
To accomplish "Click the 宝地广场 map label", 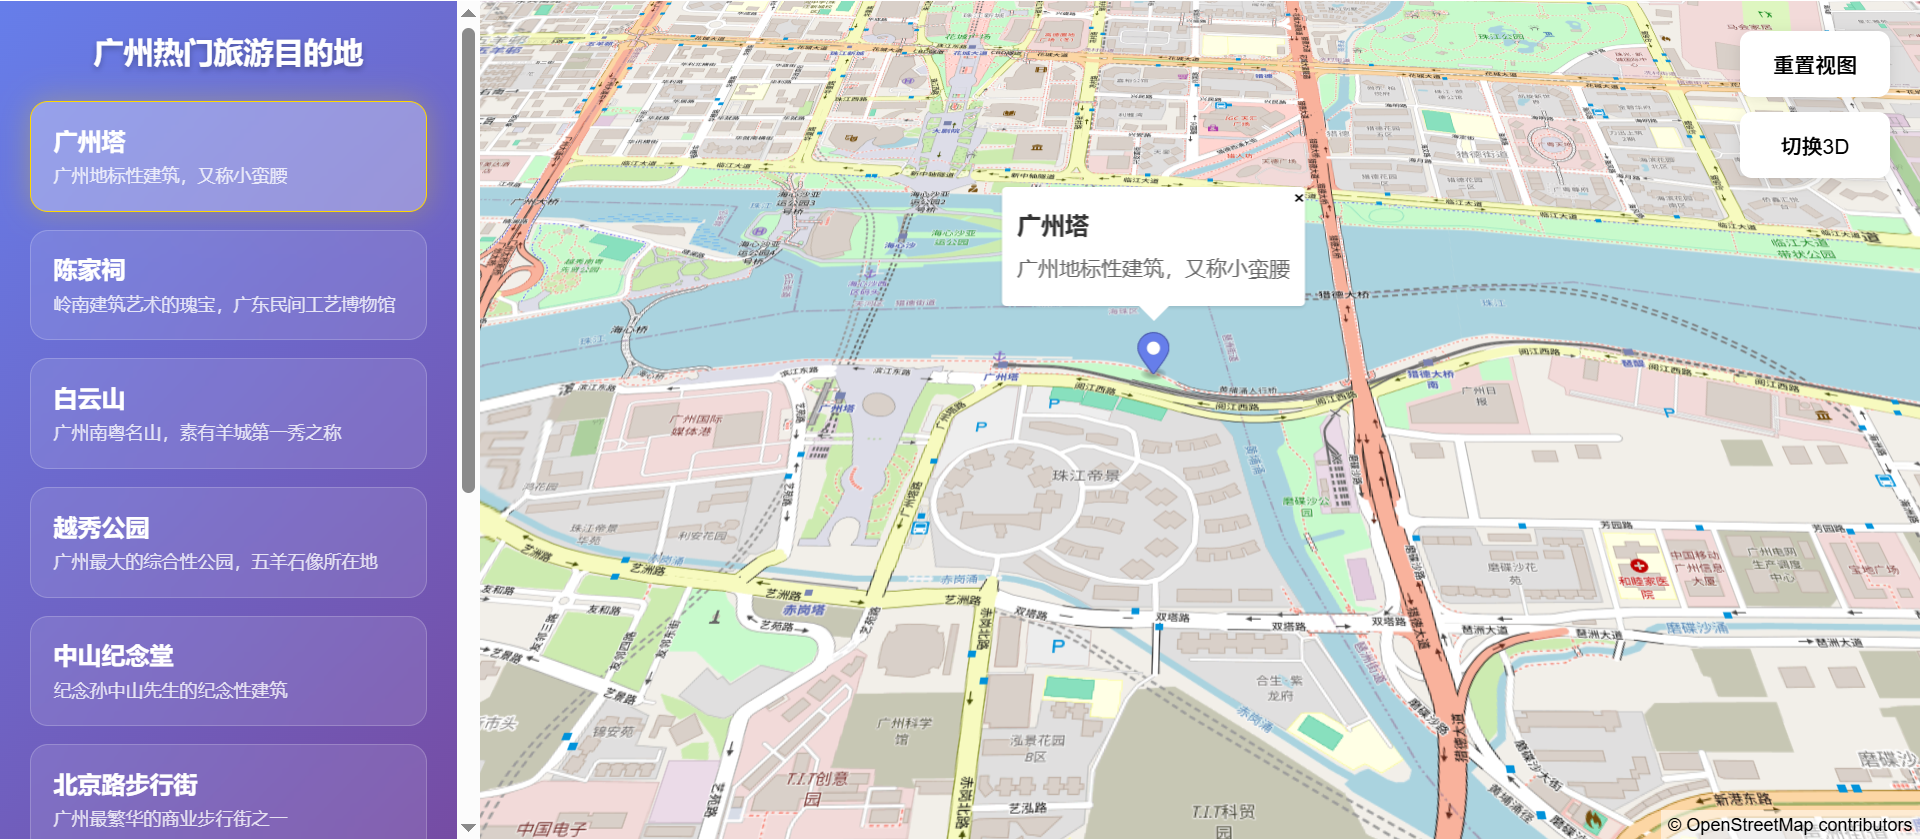I will click(x=1873, y=569).
